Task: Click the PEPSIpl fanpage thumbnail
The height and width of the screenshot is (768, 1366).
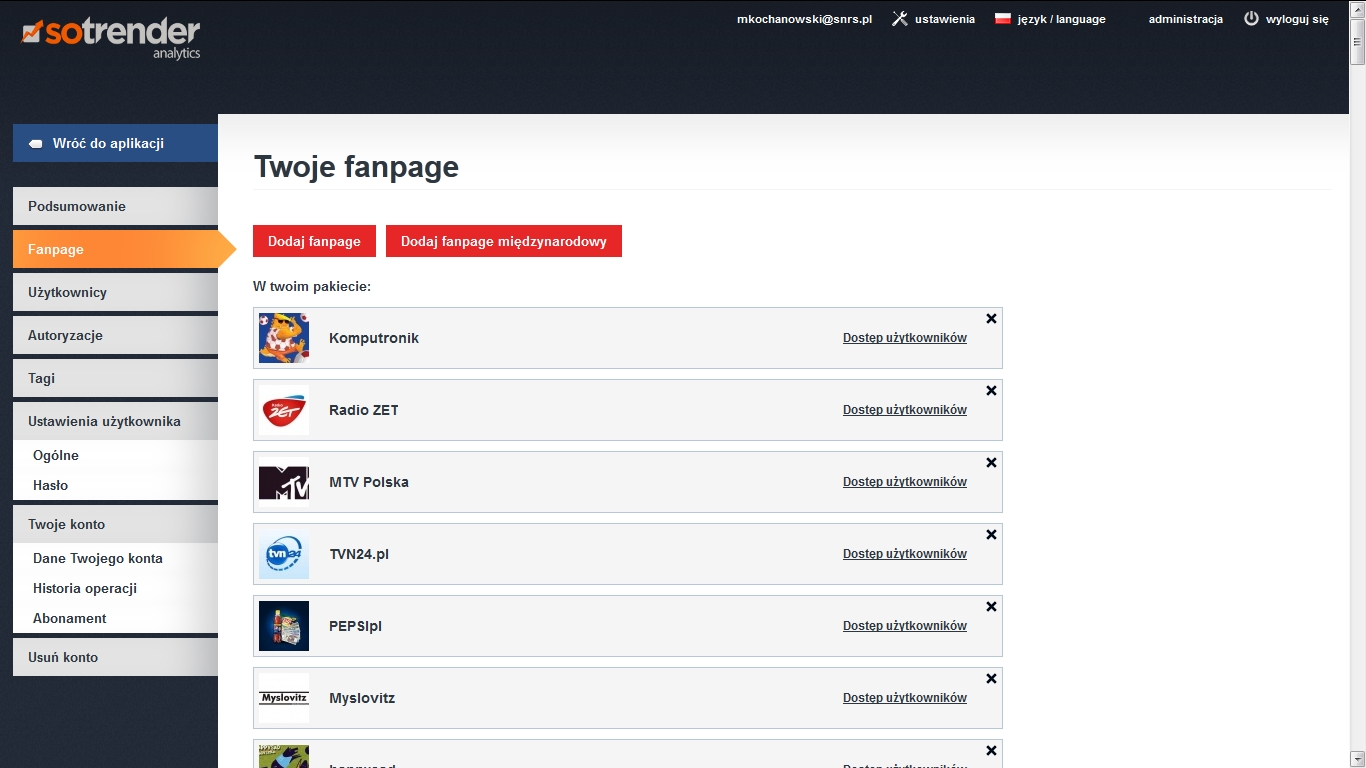Action: tap(284, 626)
